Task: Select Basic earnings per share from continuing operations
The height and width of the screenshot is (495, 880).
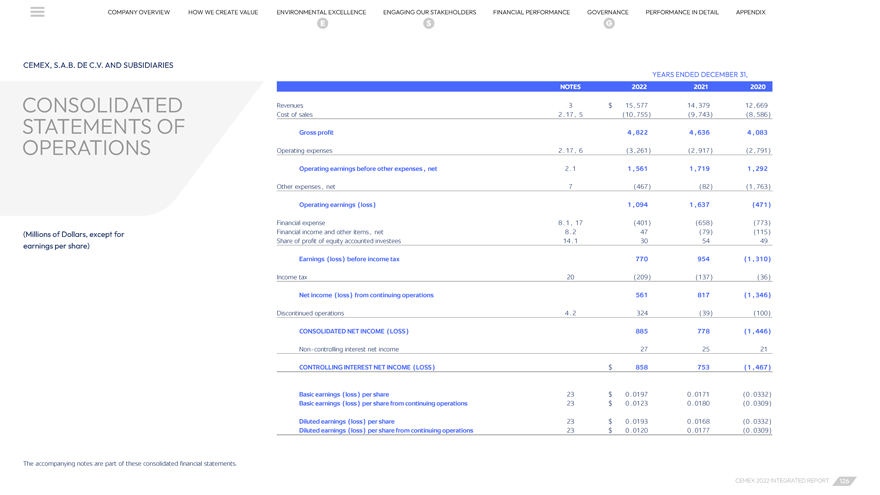Action: click(x=383, y=404)
